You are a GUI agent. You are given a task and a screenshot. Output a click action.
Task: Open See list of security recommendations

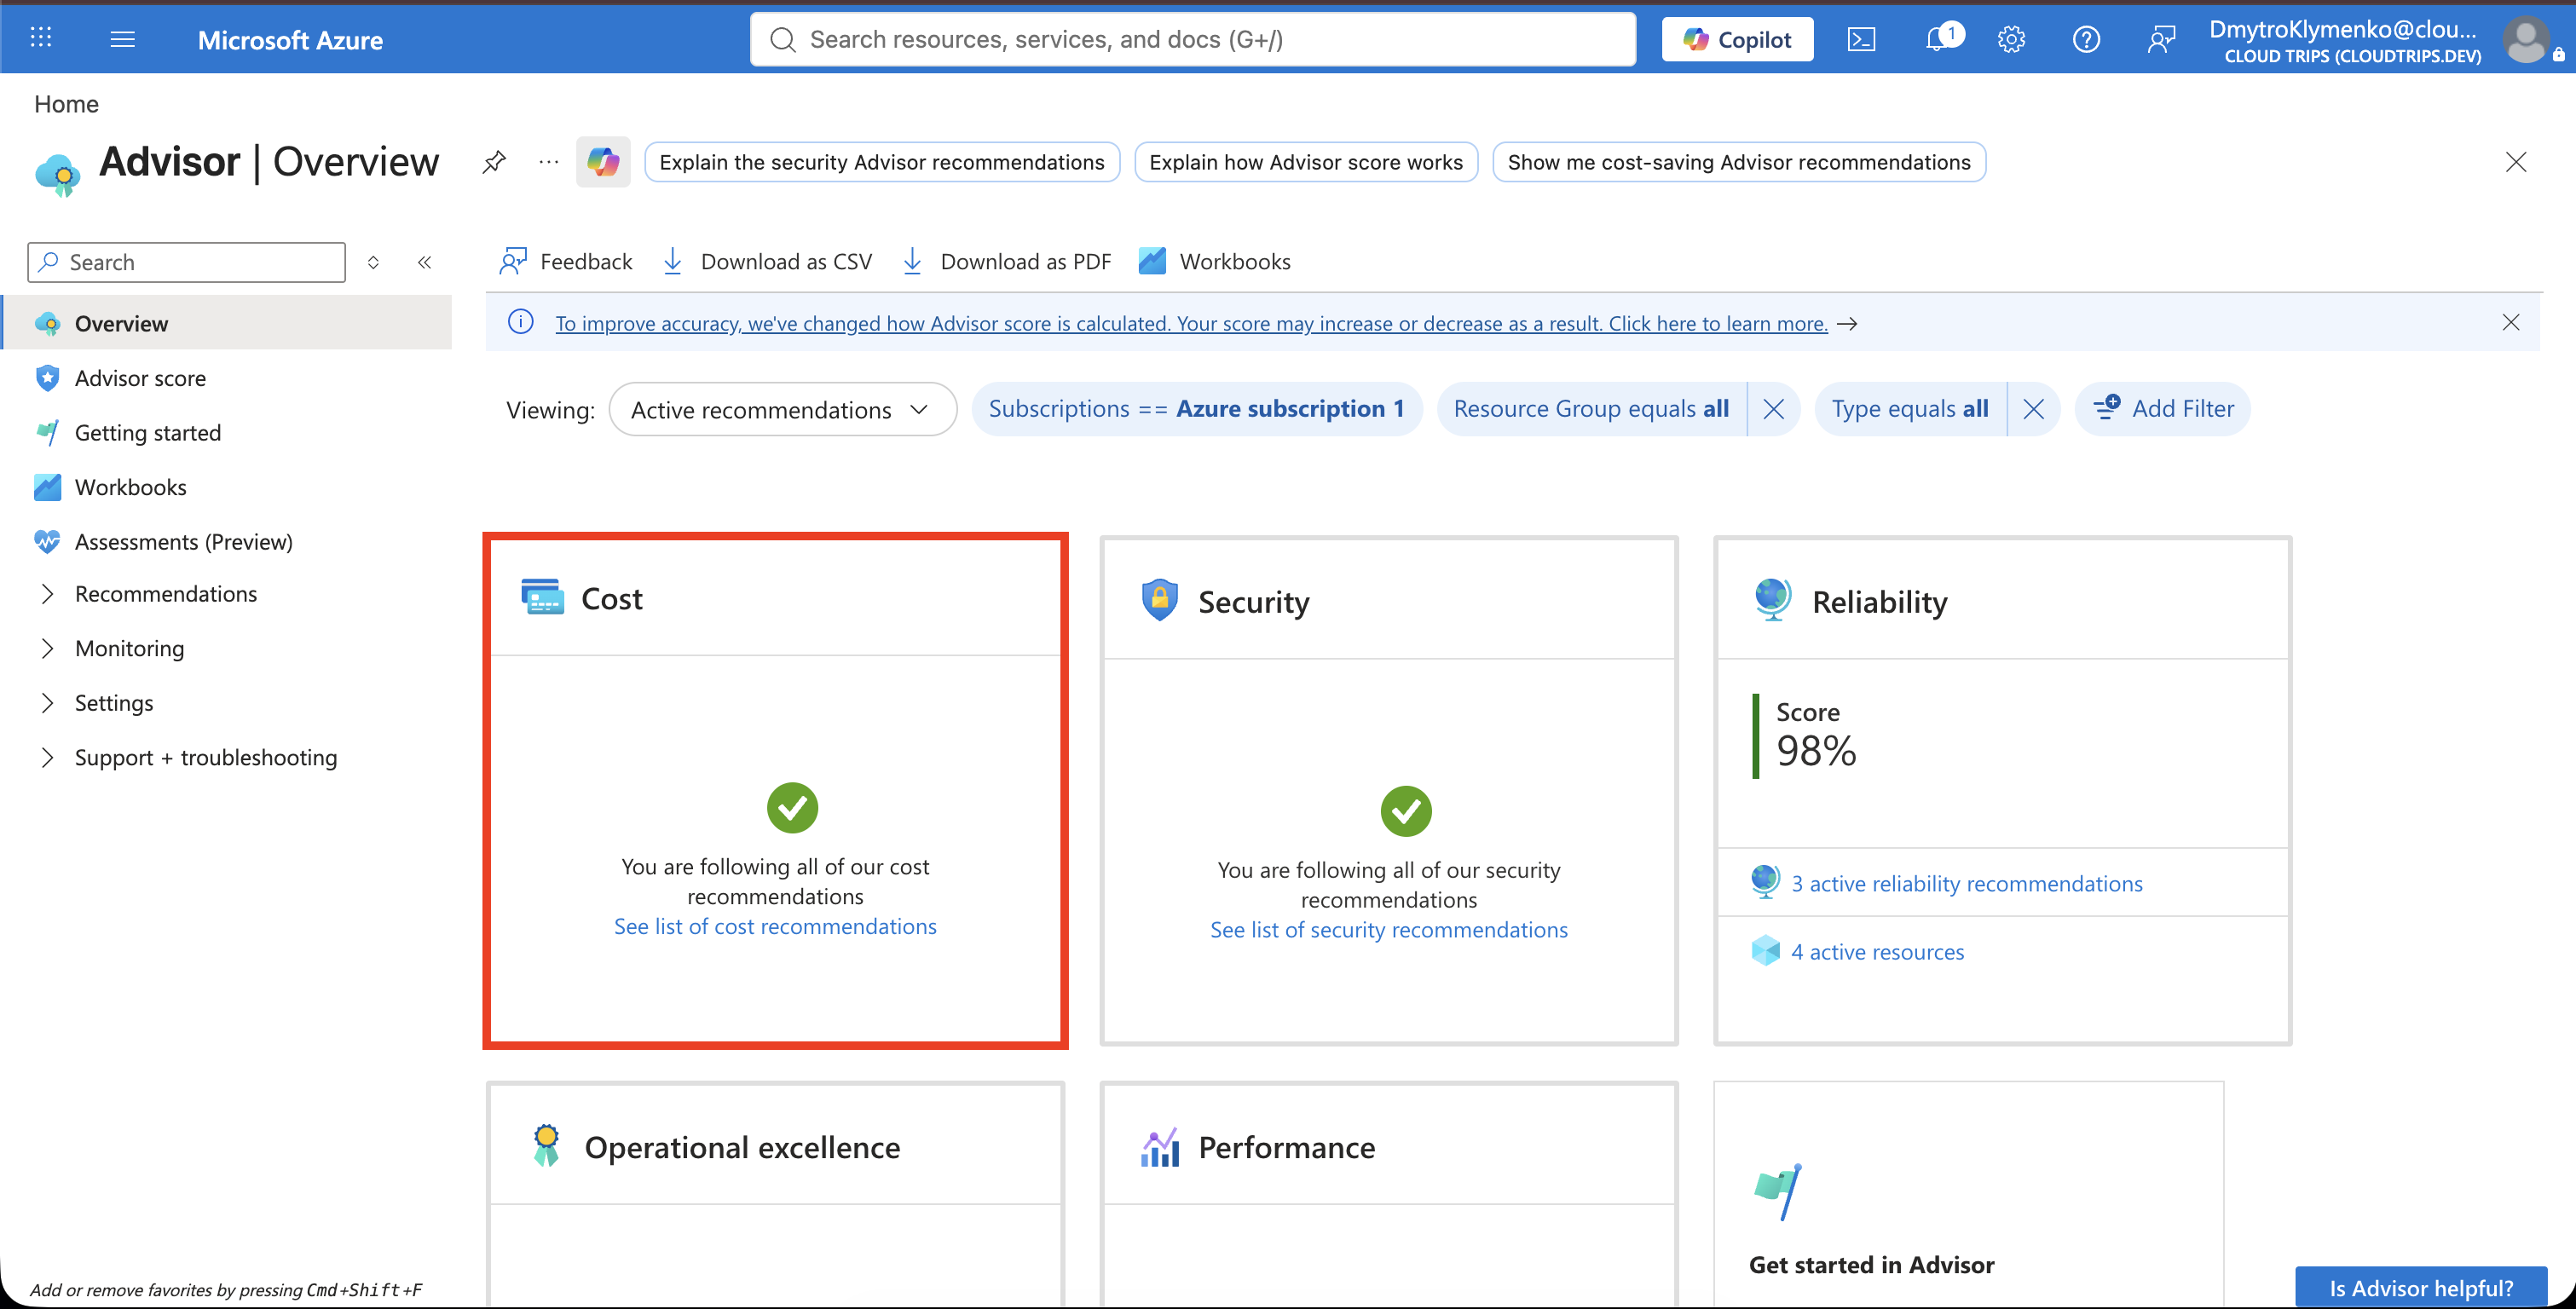pyautogui.click(x=1389, y=930)
